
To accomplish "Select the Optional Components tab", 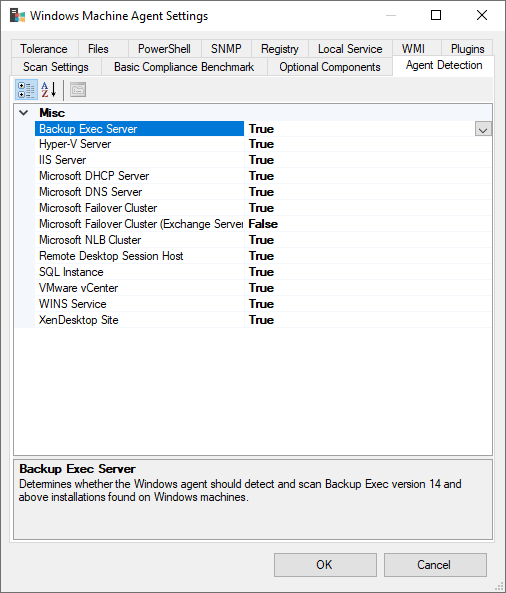I will pos(330,67).
